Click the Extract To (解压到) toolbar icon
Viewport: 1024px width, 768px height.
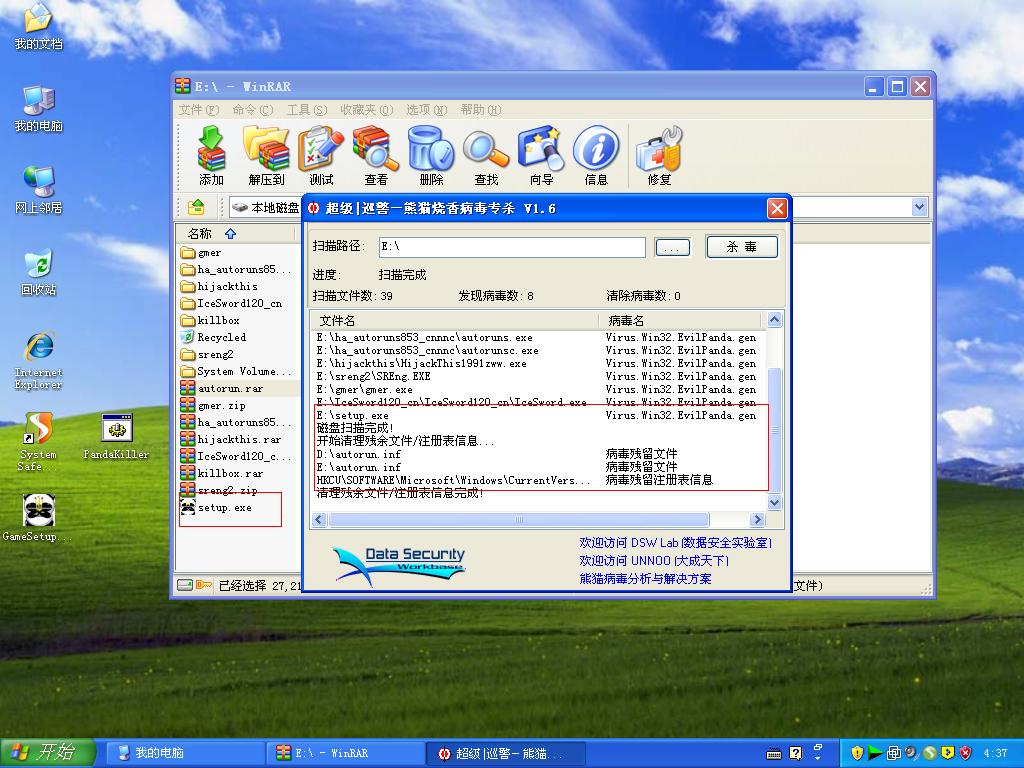click(x=266, y=156)
